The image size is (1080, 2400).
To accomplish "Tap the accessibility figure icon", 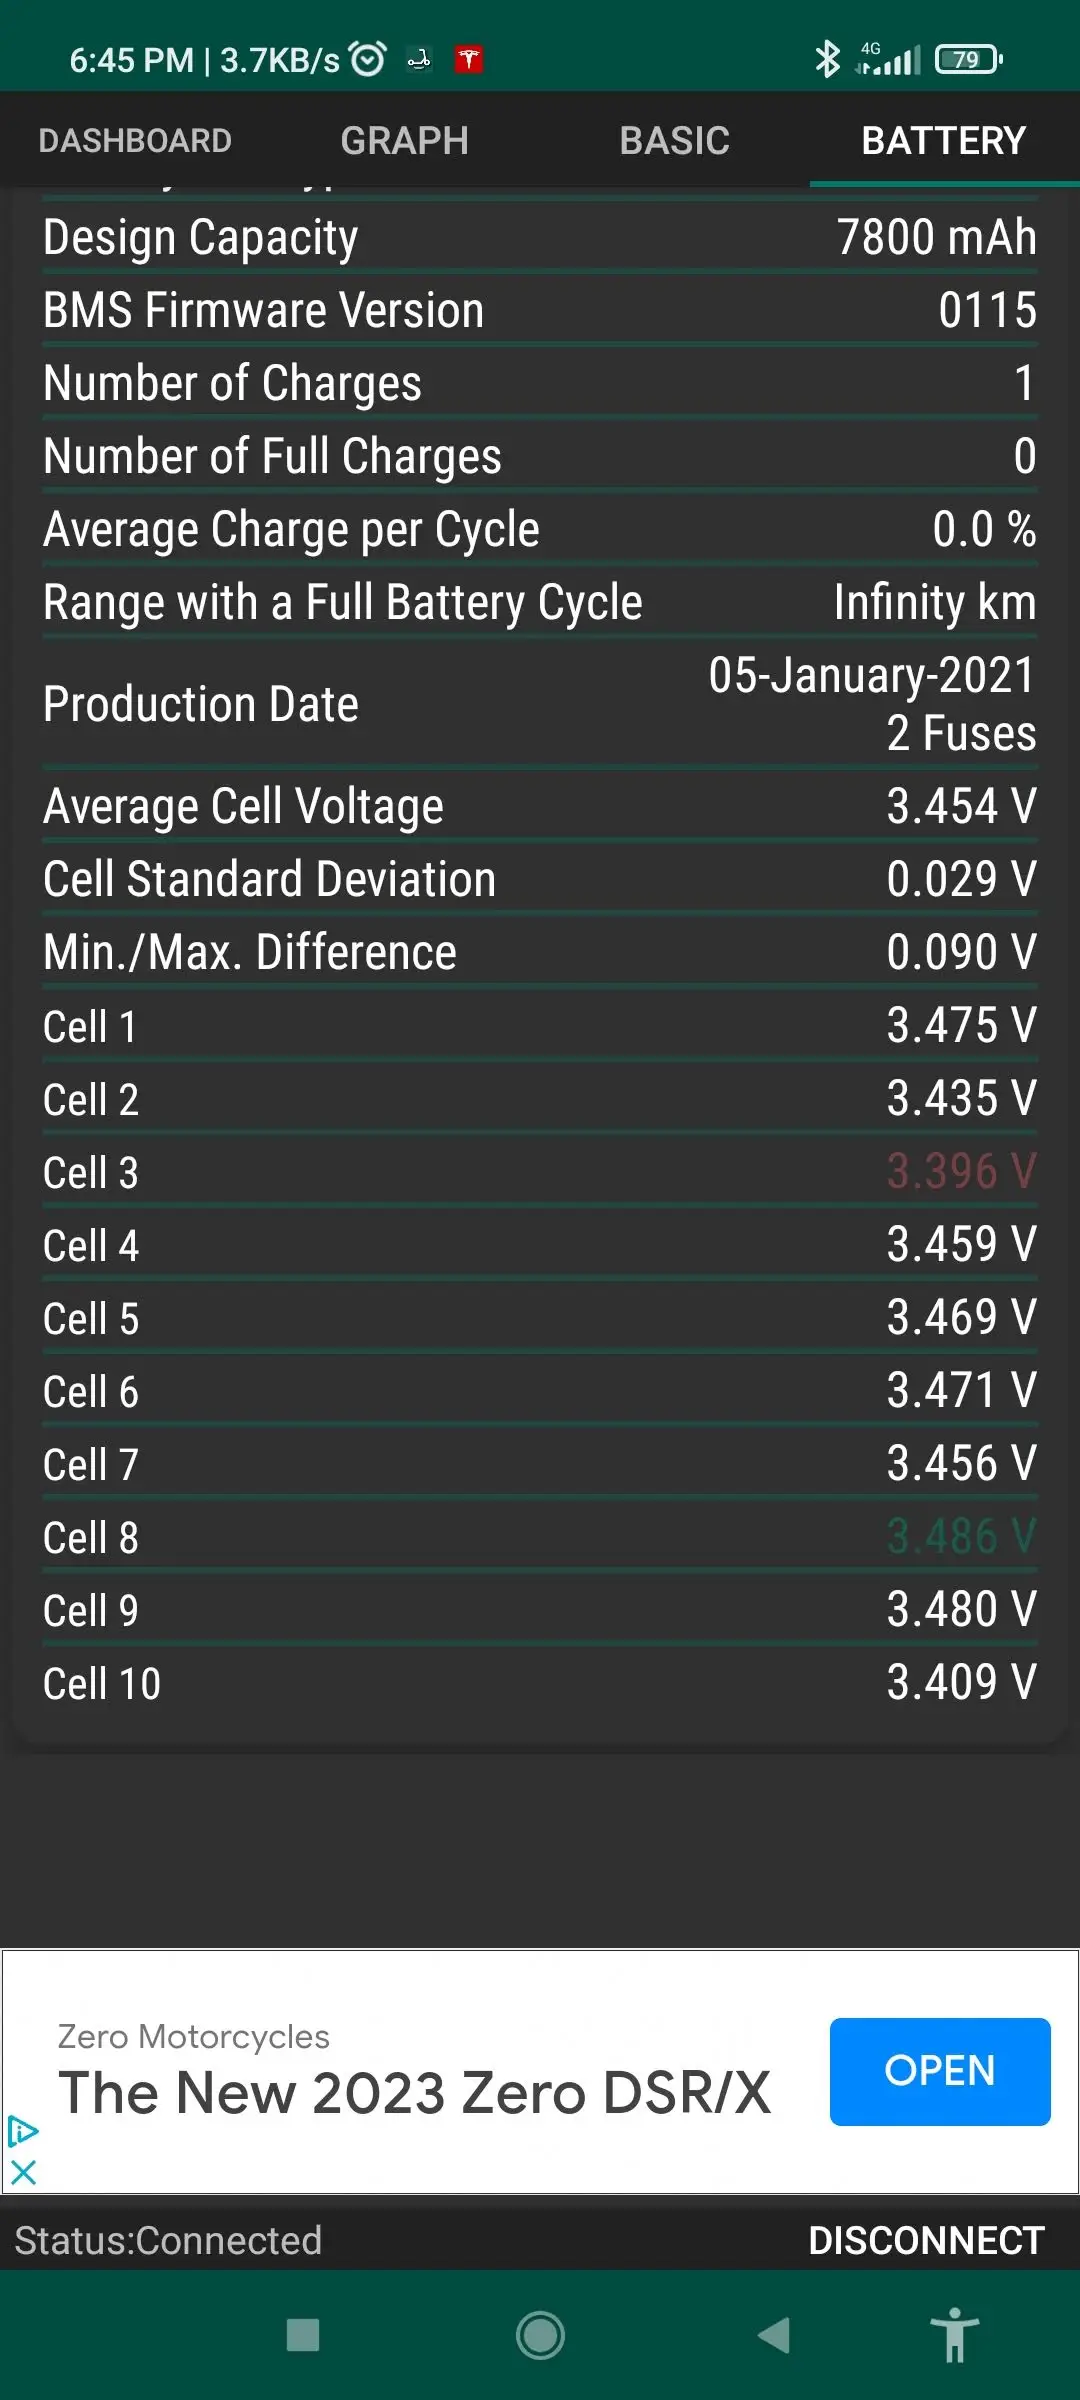I will (954, 2336).
